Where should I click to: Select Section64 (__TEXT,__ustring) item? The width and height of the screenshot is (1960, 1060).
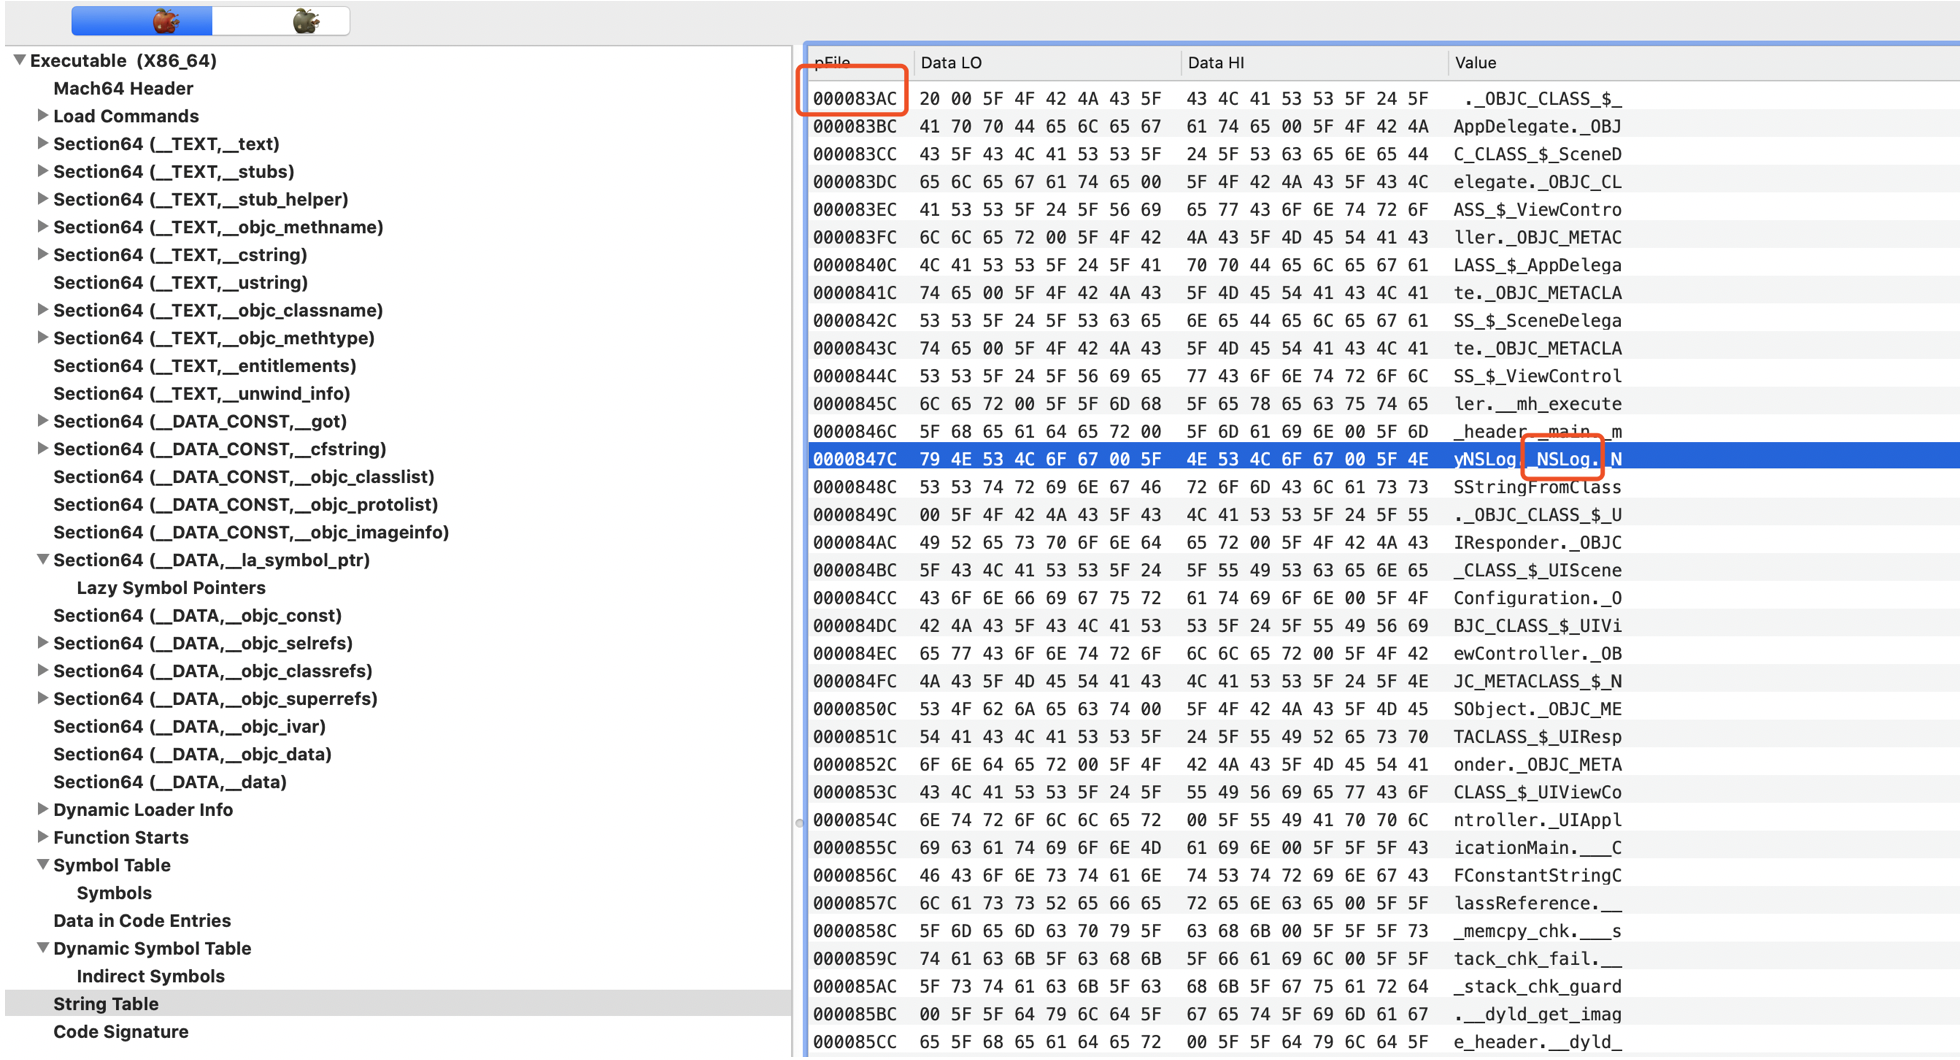(180, 282)
